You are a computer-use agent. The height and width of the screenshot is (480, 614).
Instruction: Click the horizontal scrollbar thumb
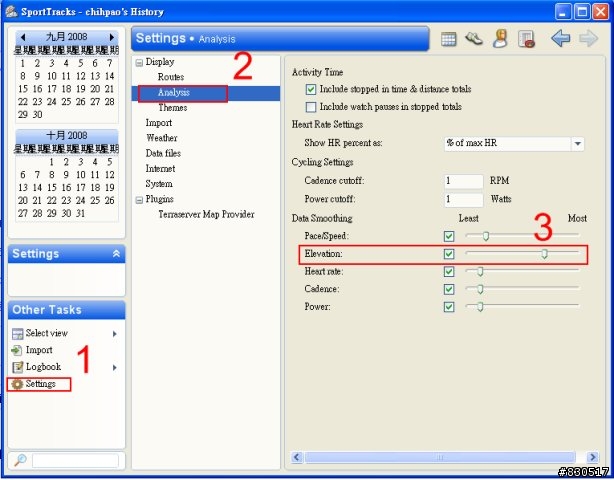(x=440, y=457)
